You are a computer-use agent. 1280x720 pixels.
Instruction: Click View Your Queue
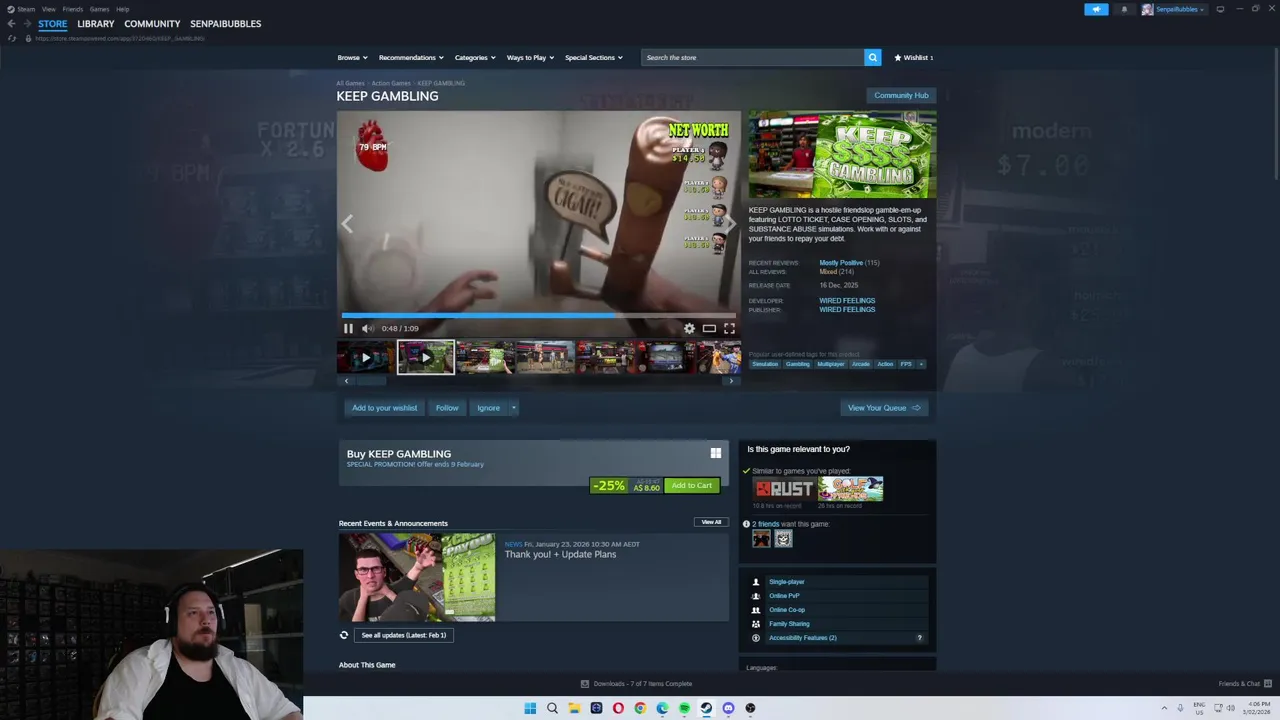(x=884, y=408)
